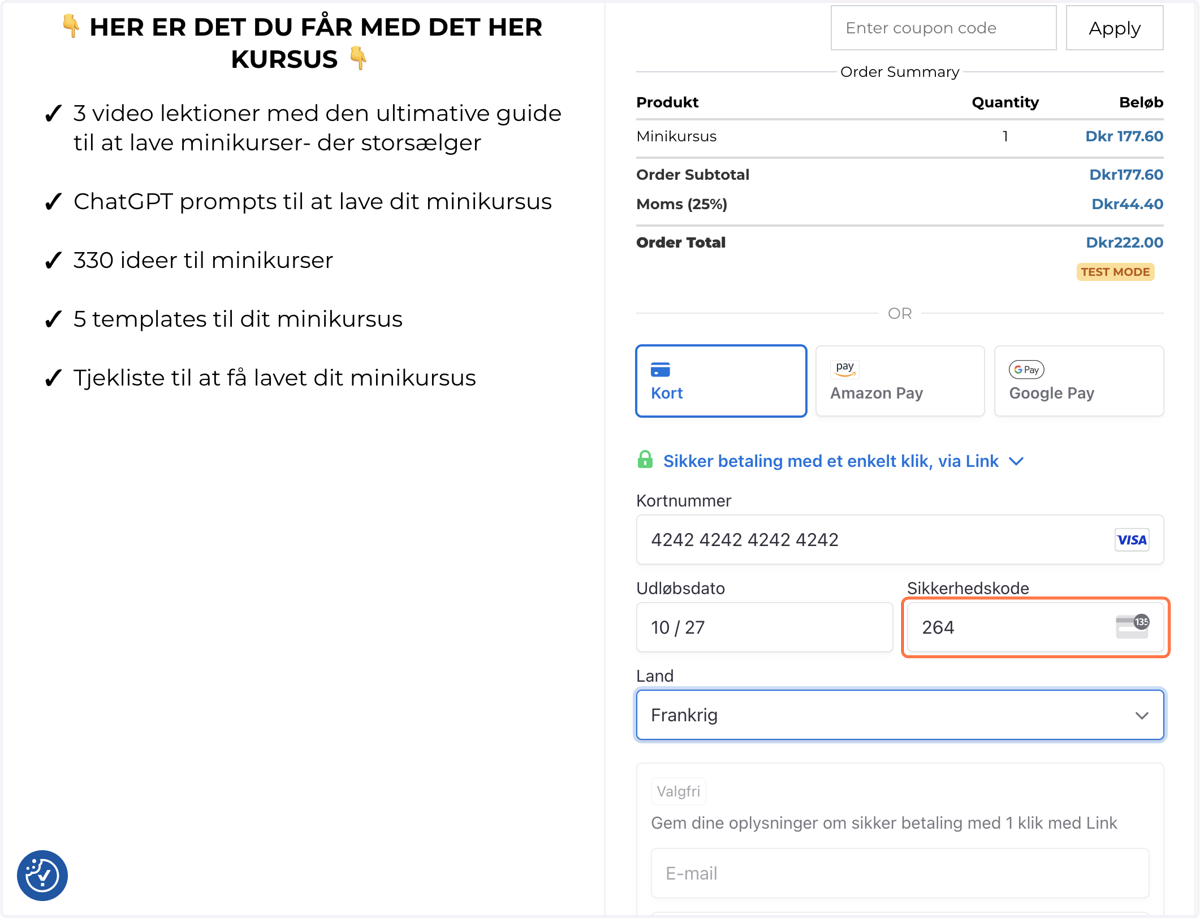Click the Udløbsdato field

point(764,627)
